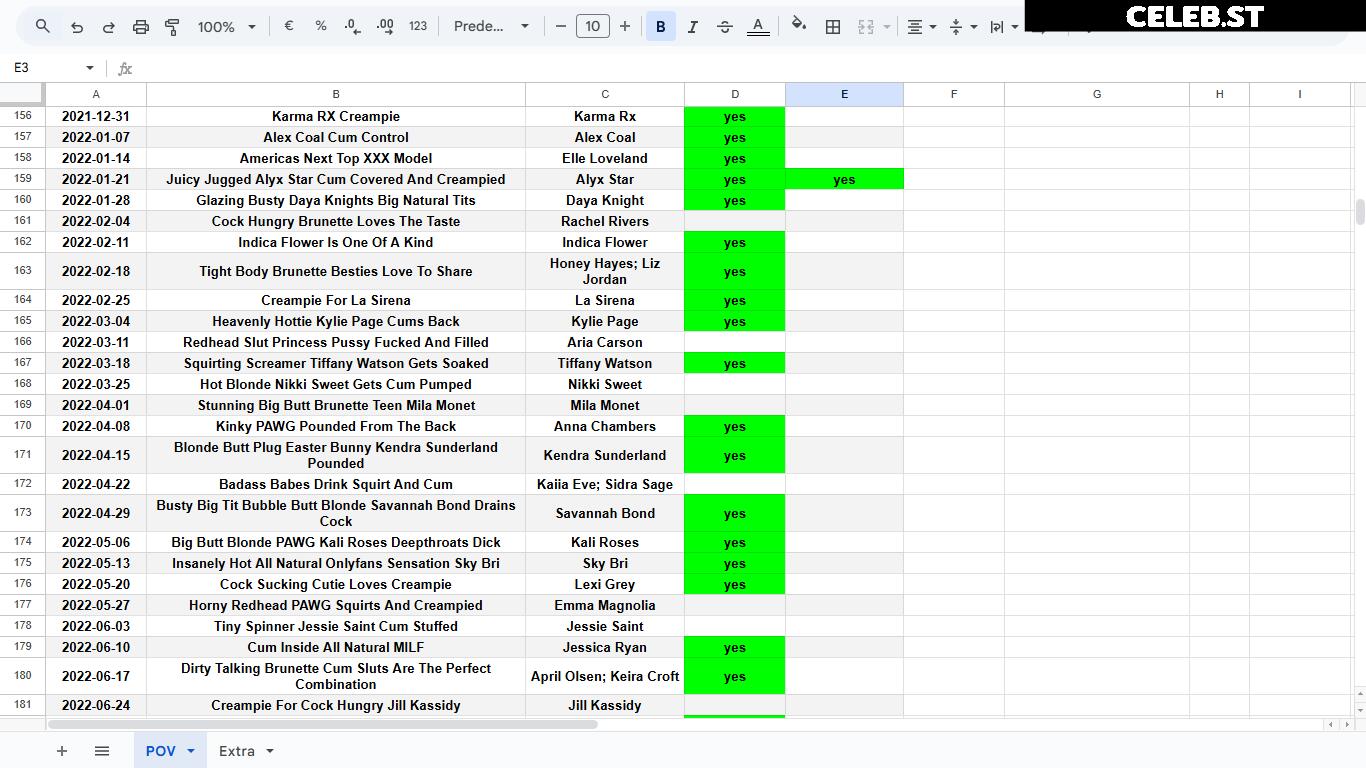Undo the last action

76,27
